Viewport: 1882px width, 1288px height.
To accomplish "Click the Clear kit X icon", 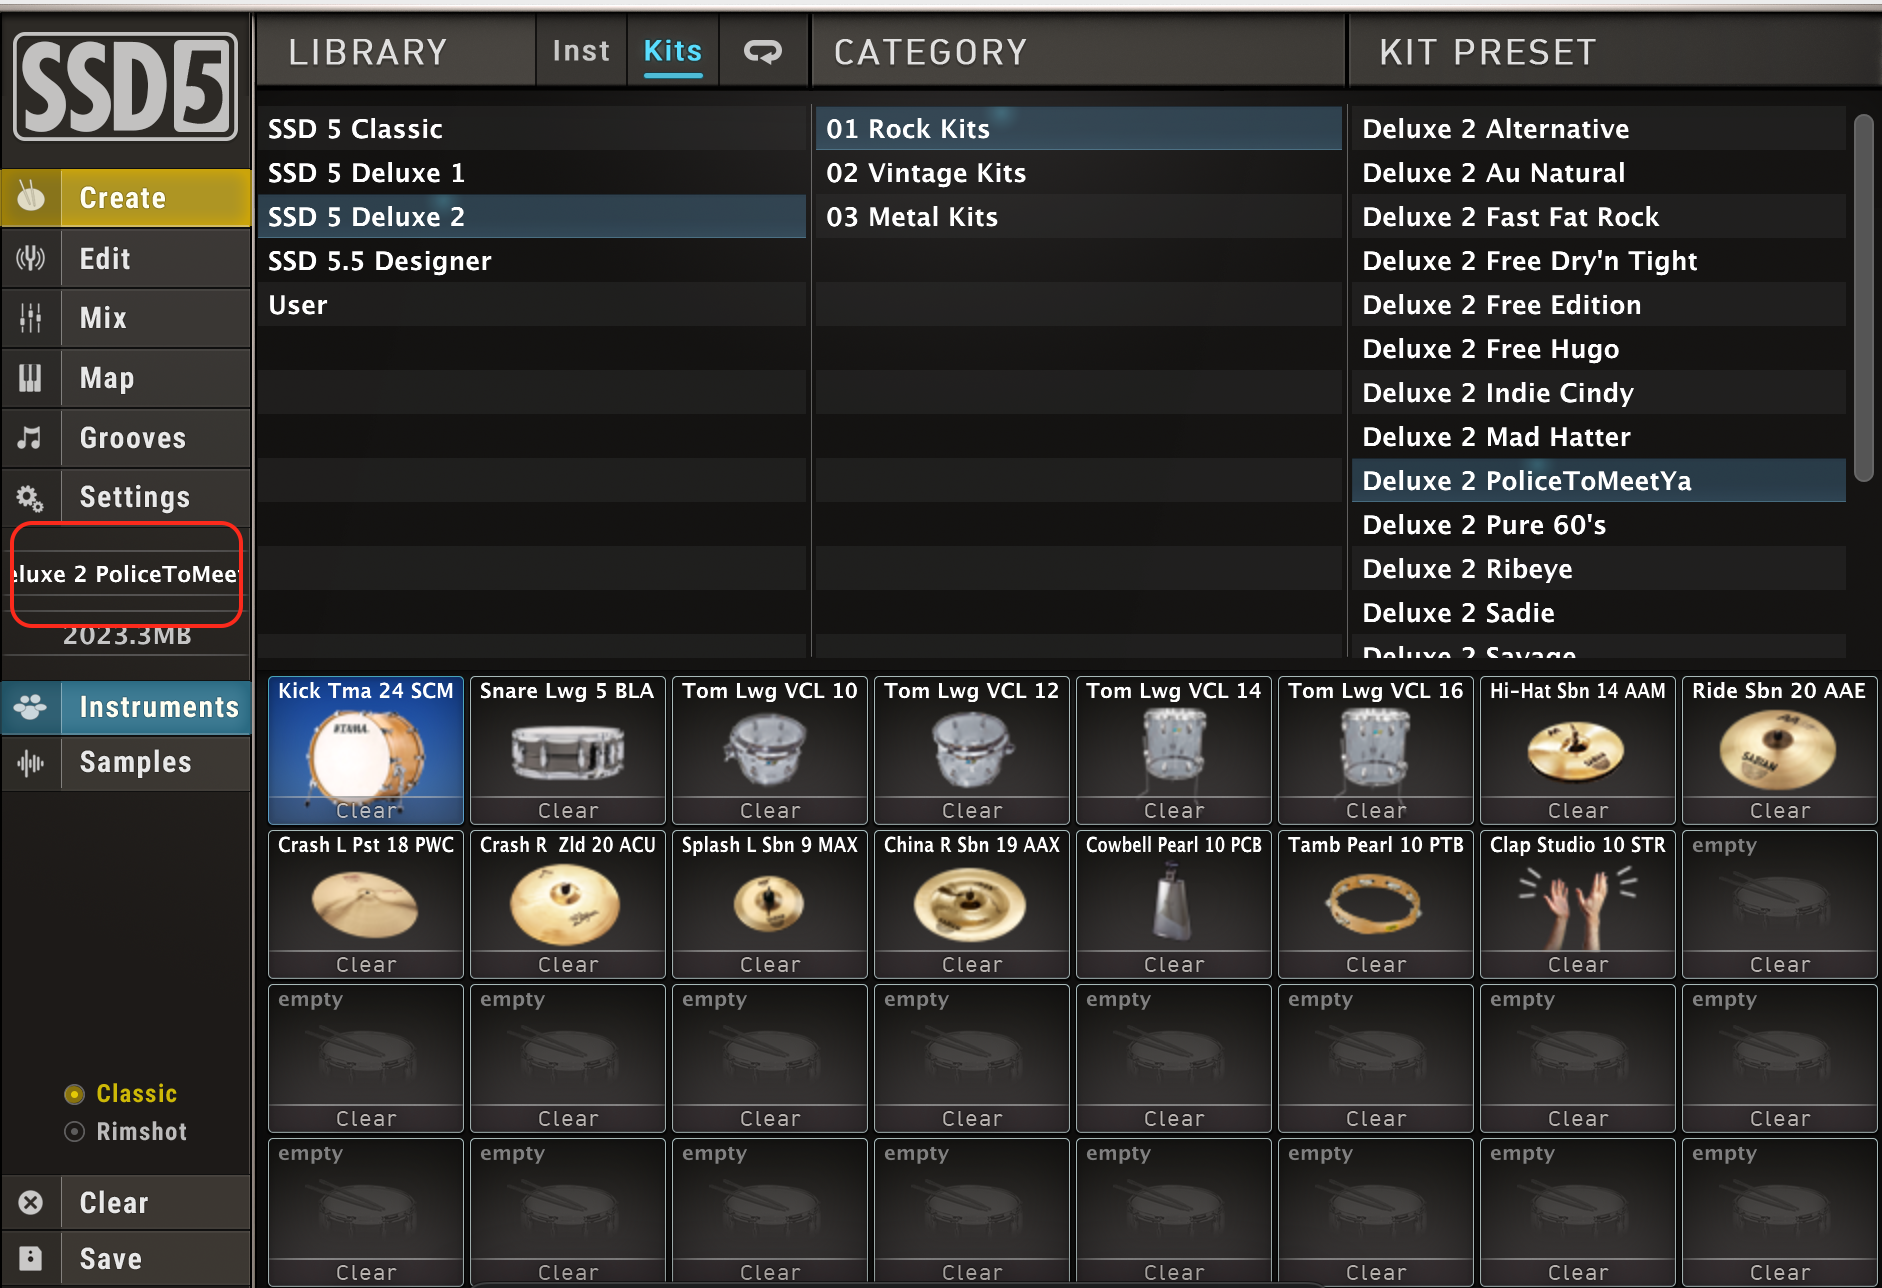I will tap(31, 1202).
